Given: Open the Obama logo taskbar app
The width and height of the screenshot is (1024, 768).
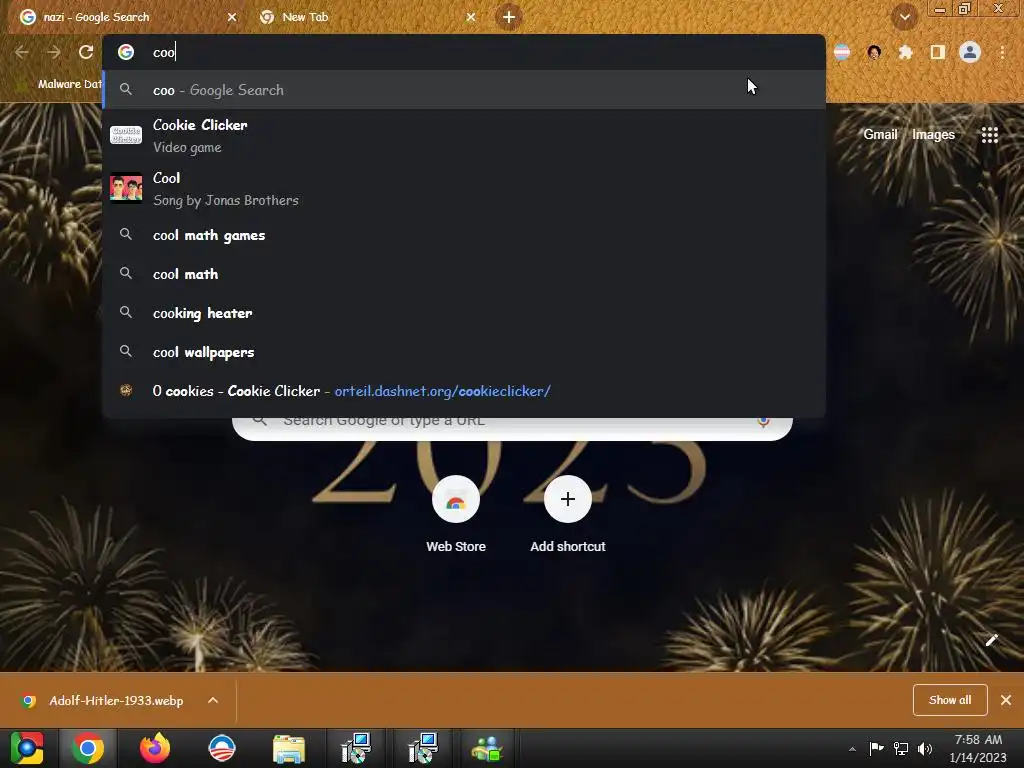Looking at the screenshot, I should pos(222,748).
